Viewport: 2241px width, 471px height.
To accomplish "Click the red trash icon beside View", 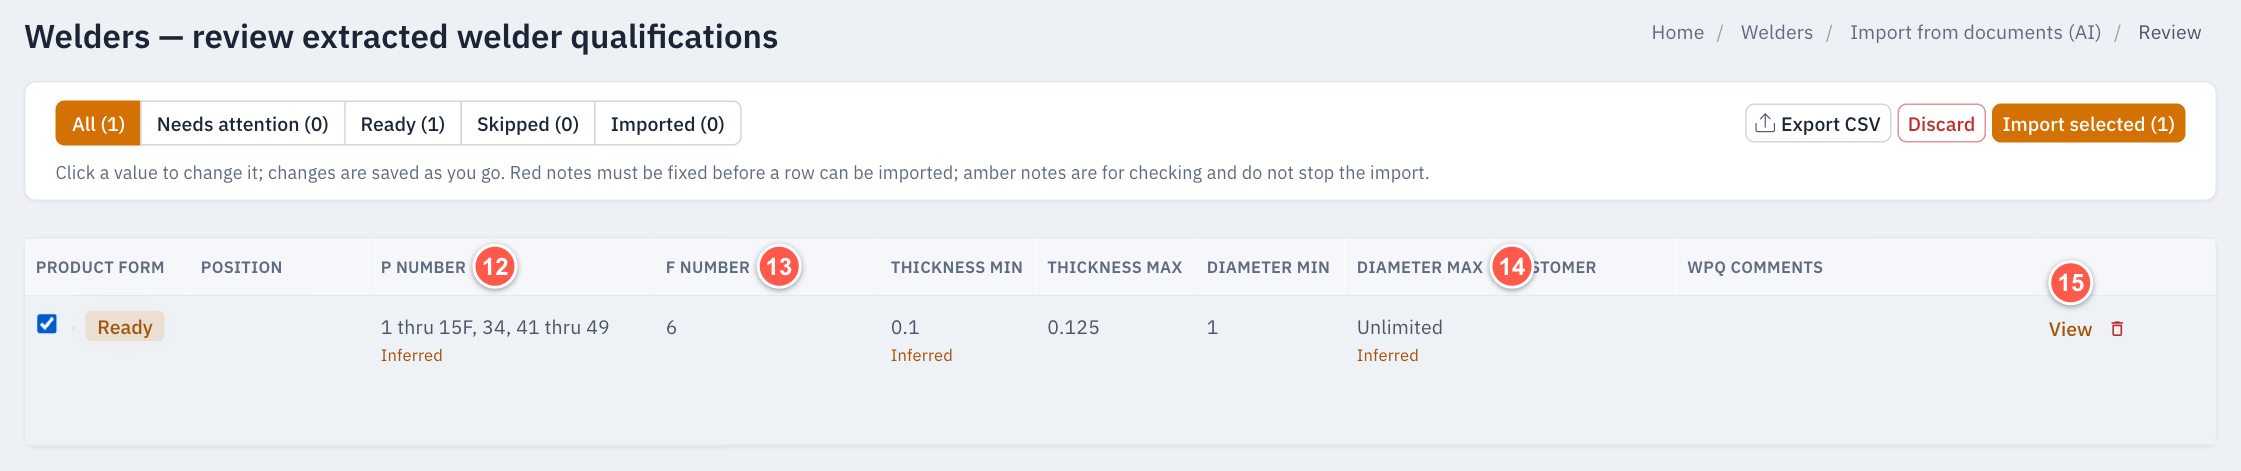I will pos(2117,329).
